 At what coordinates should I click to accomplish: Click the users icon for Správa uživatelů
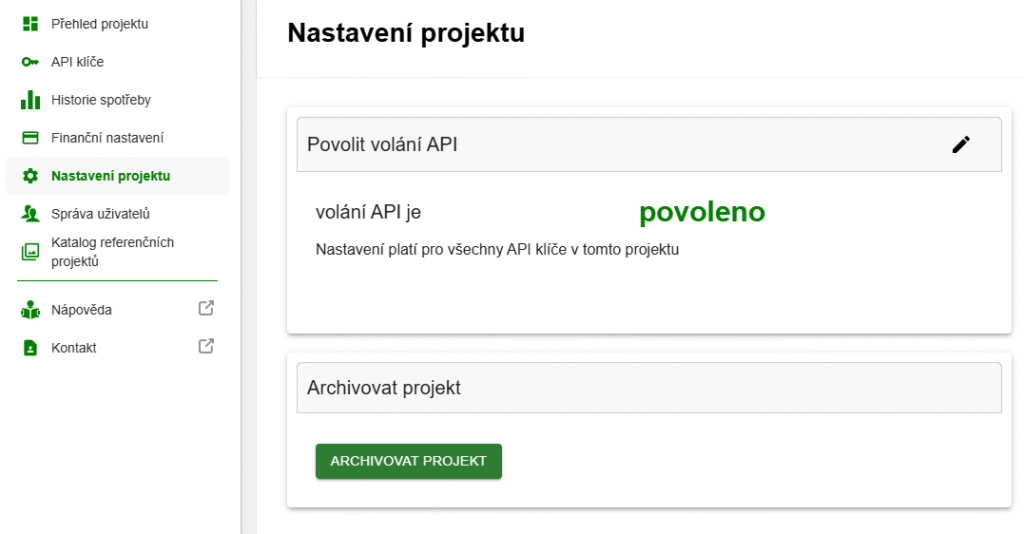click(x=30, y=213)
